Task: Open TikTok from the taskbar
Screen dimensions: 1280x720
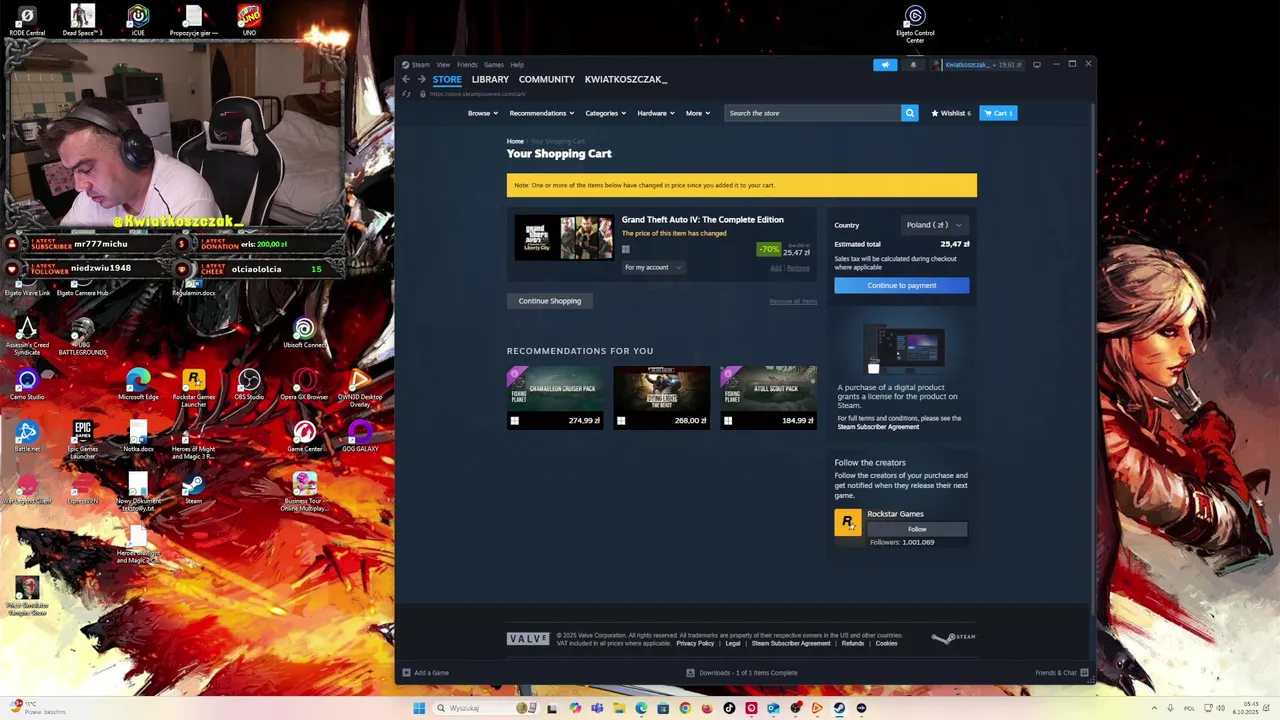Action: tap(729, 708)
